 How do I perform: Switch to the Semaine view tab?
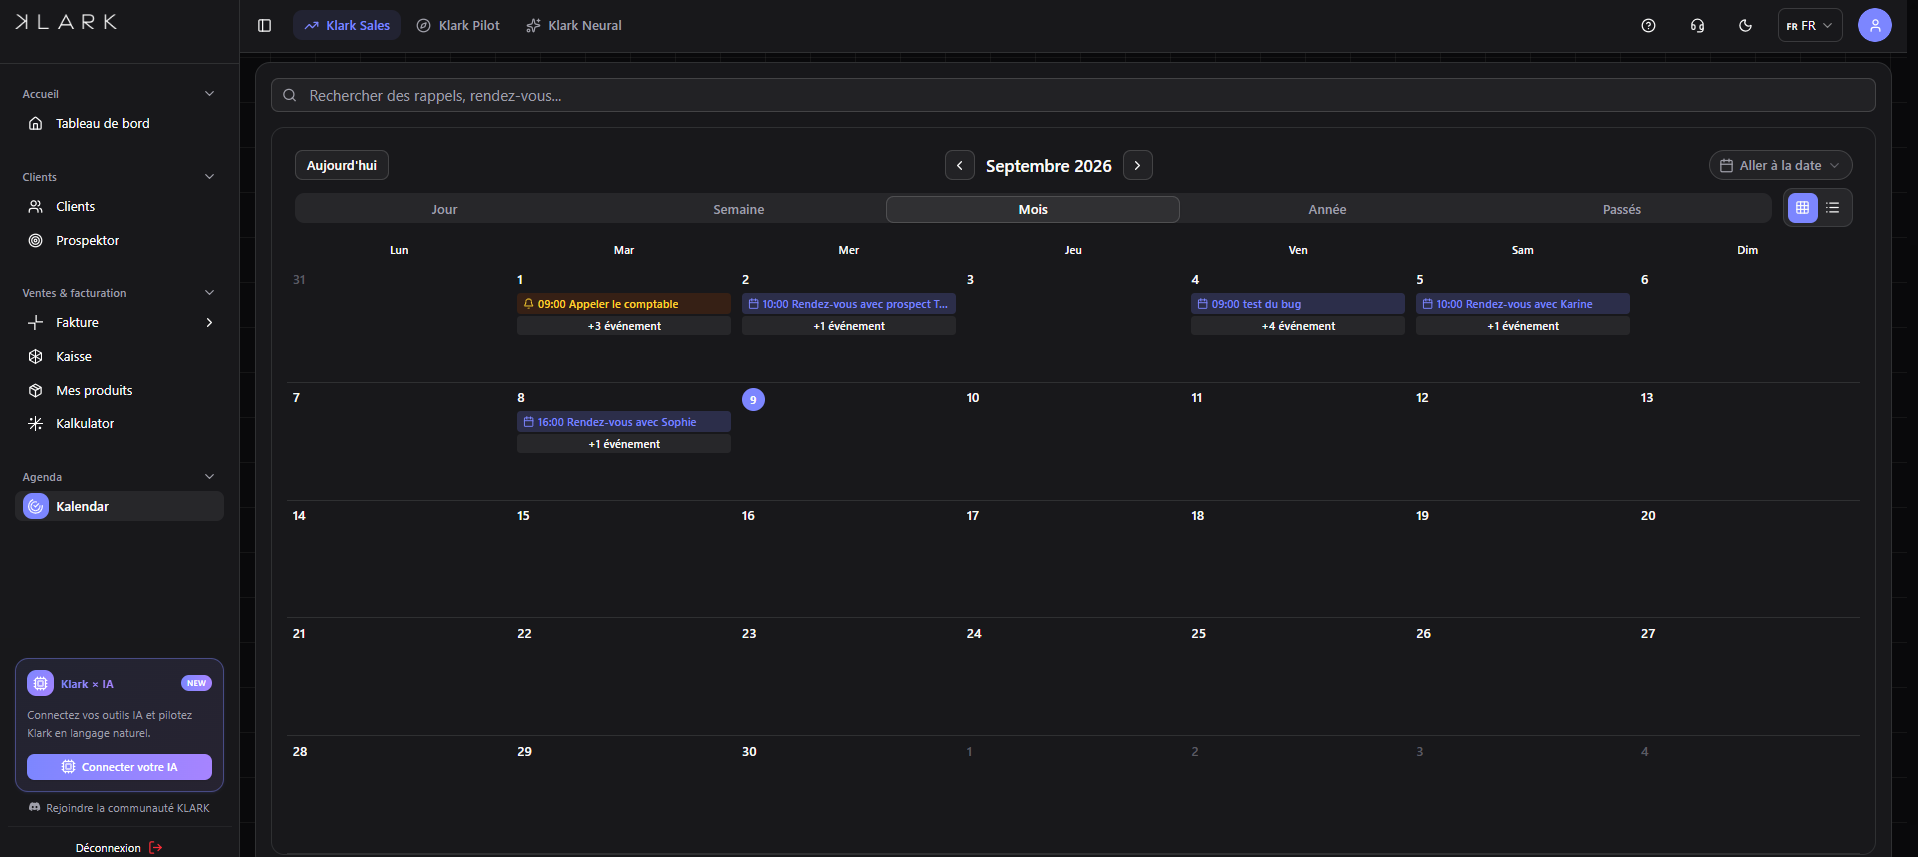coord(738,209)
